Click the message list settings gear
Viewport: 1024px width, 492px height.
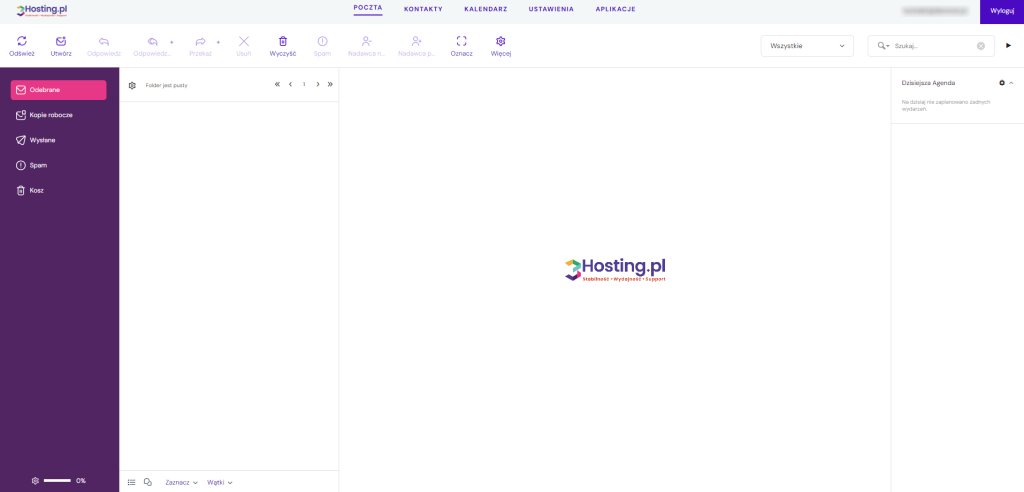coord(132,86)
